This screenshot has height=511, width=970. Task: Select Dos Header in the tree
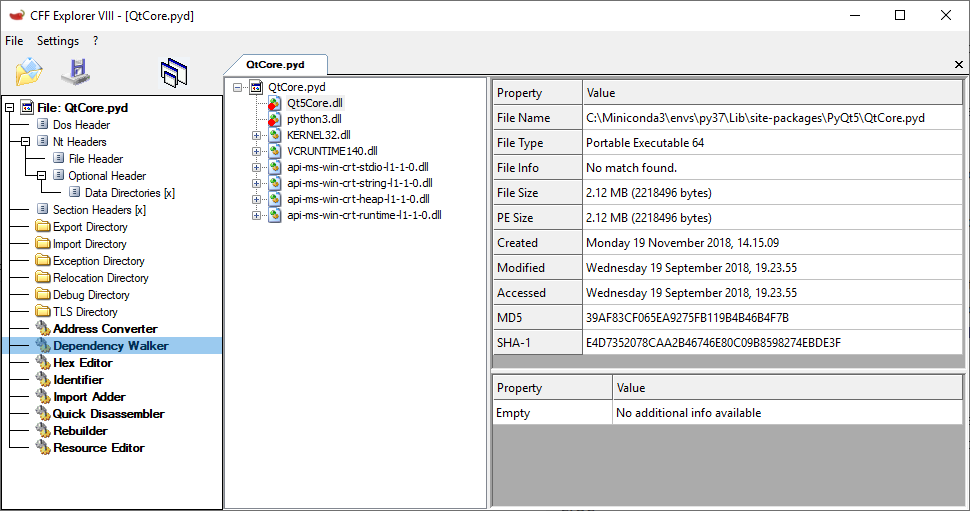point(82,125)
